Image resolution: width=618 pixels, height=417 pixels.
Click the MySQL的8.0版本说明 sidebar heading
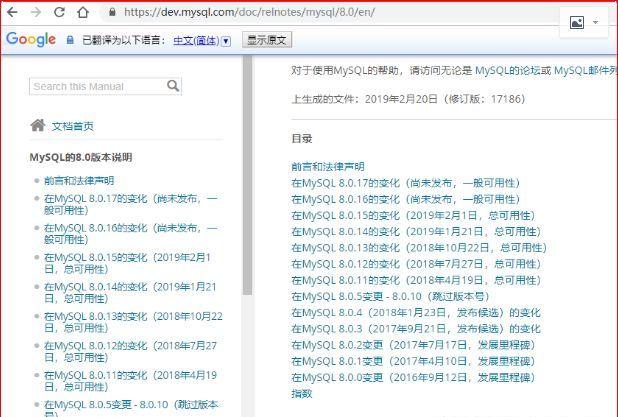tap(81, 157)
